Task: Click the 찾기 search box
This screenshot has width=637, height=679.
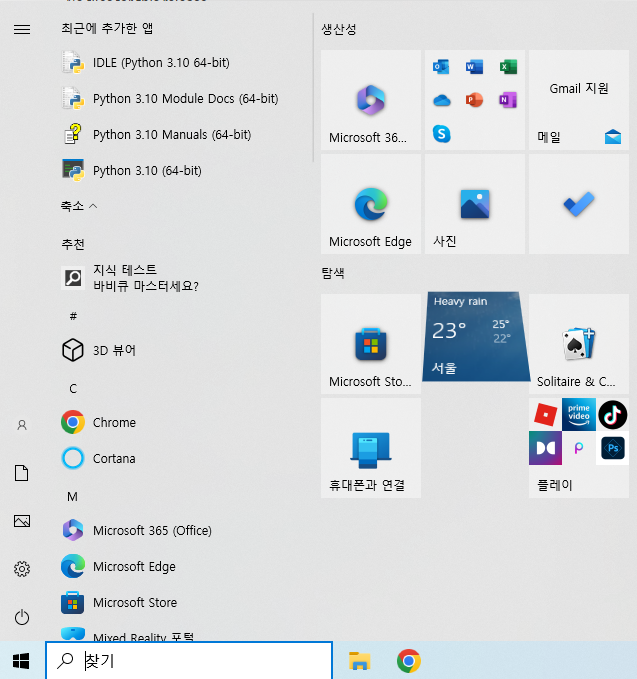Action: (189, 661)
